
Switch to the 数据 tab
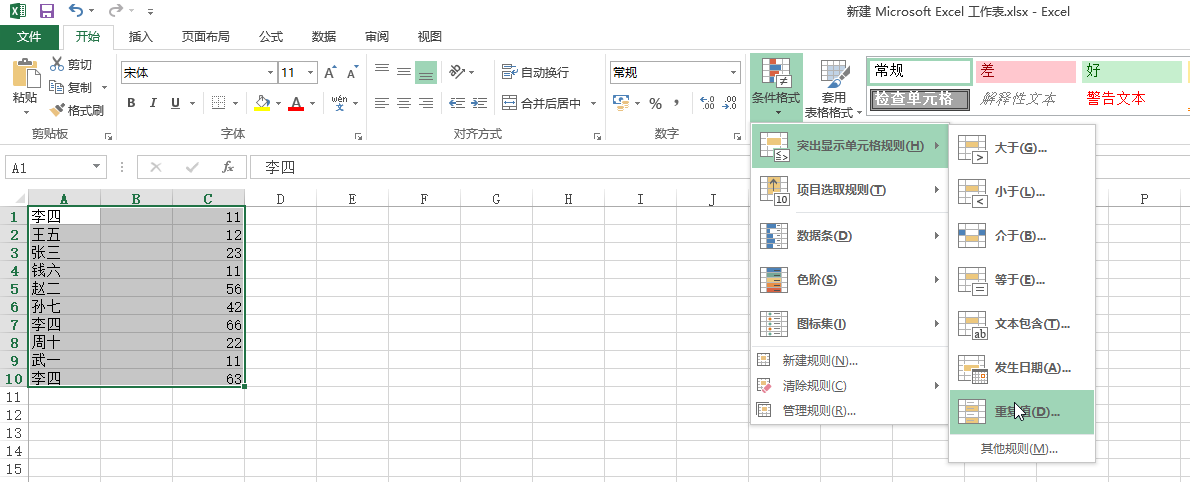[324, 36]
